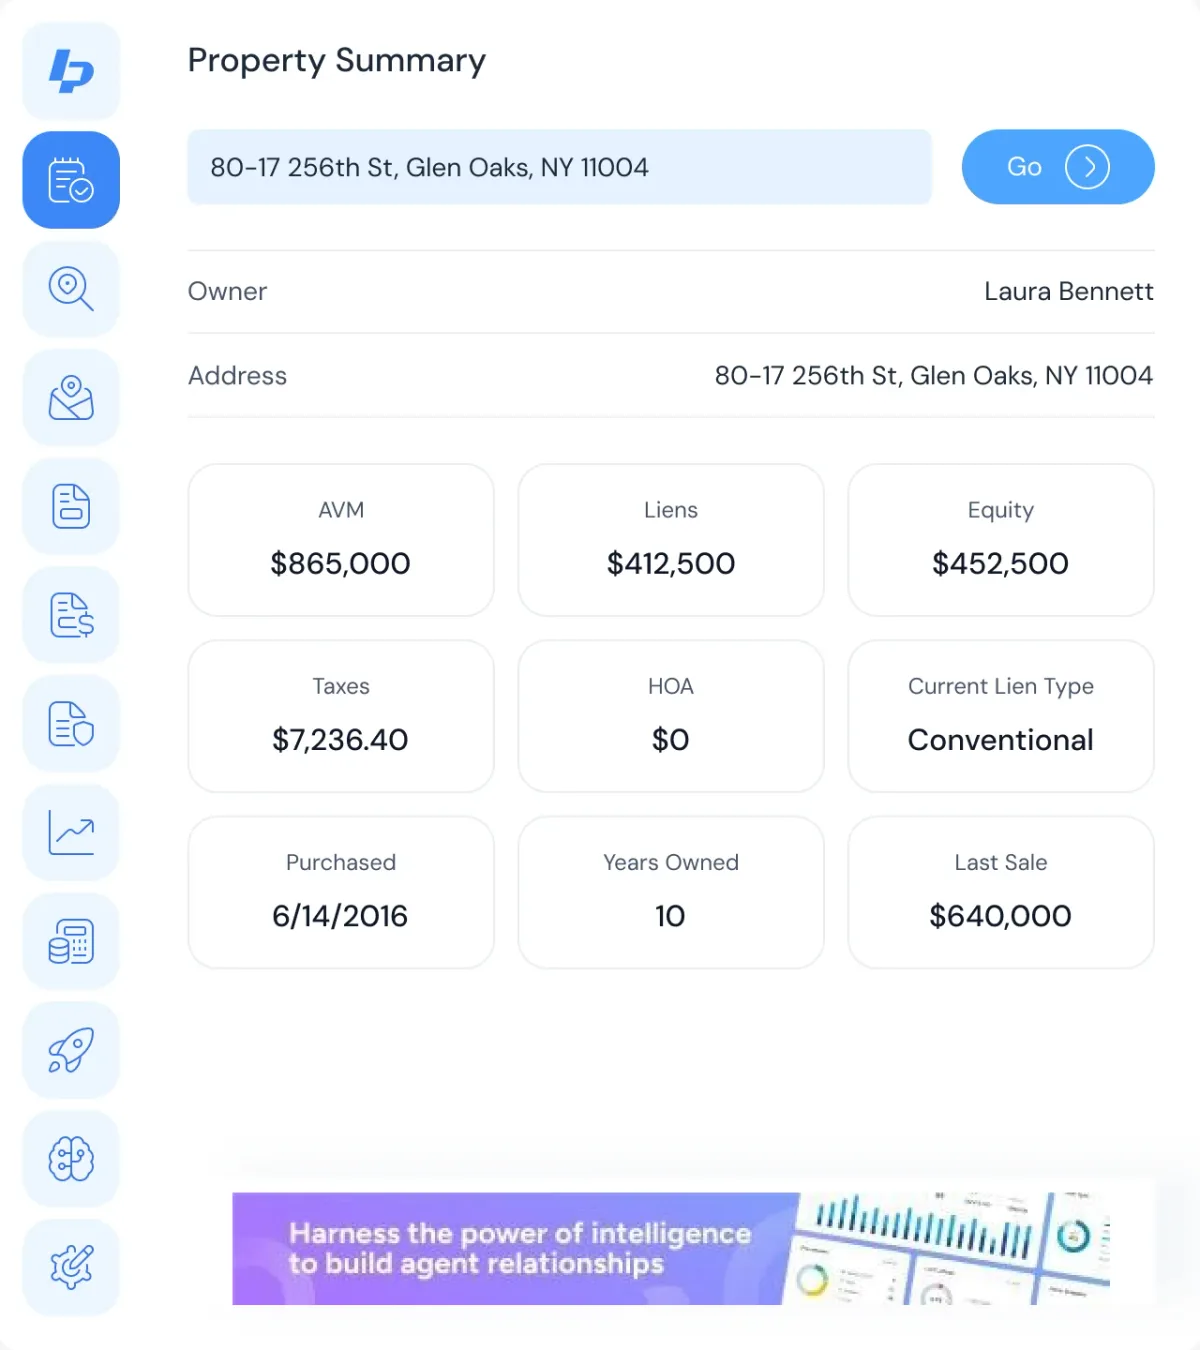Image resolution: width=1200 pixels, height=1350 pixels.
Task: Open the logo home icon
Action: [x=71, y=71]
